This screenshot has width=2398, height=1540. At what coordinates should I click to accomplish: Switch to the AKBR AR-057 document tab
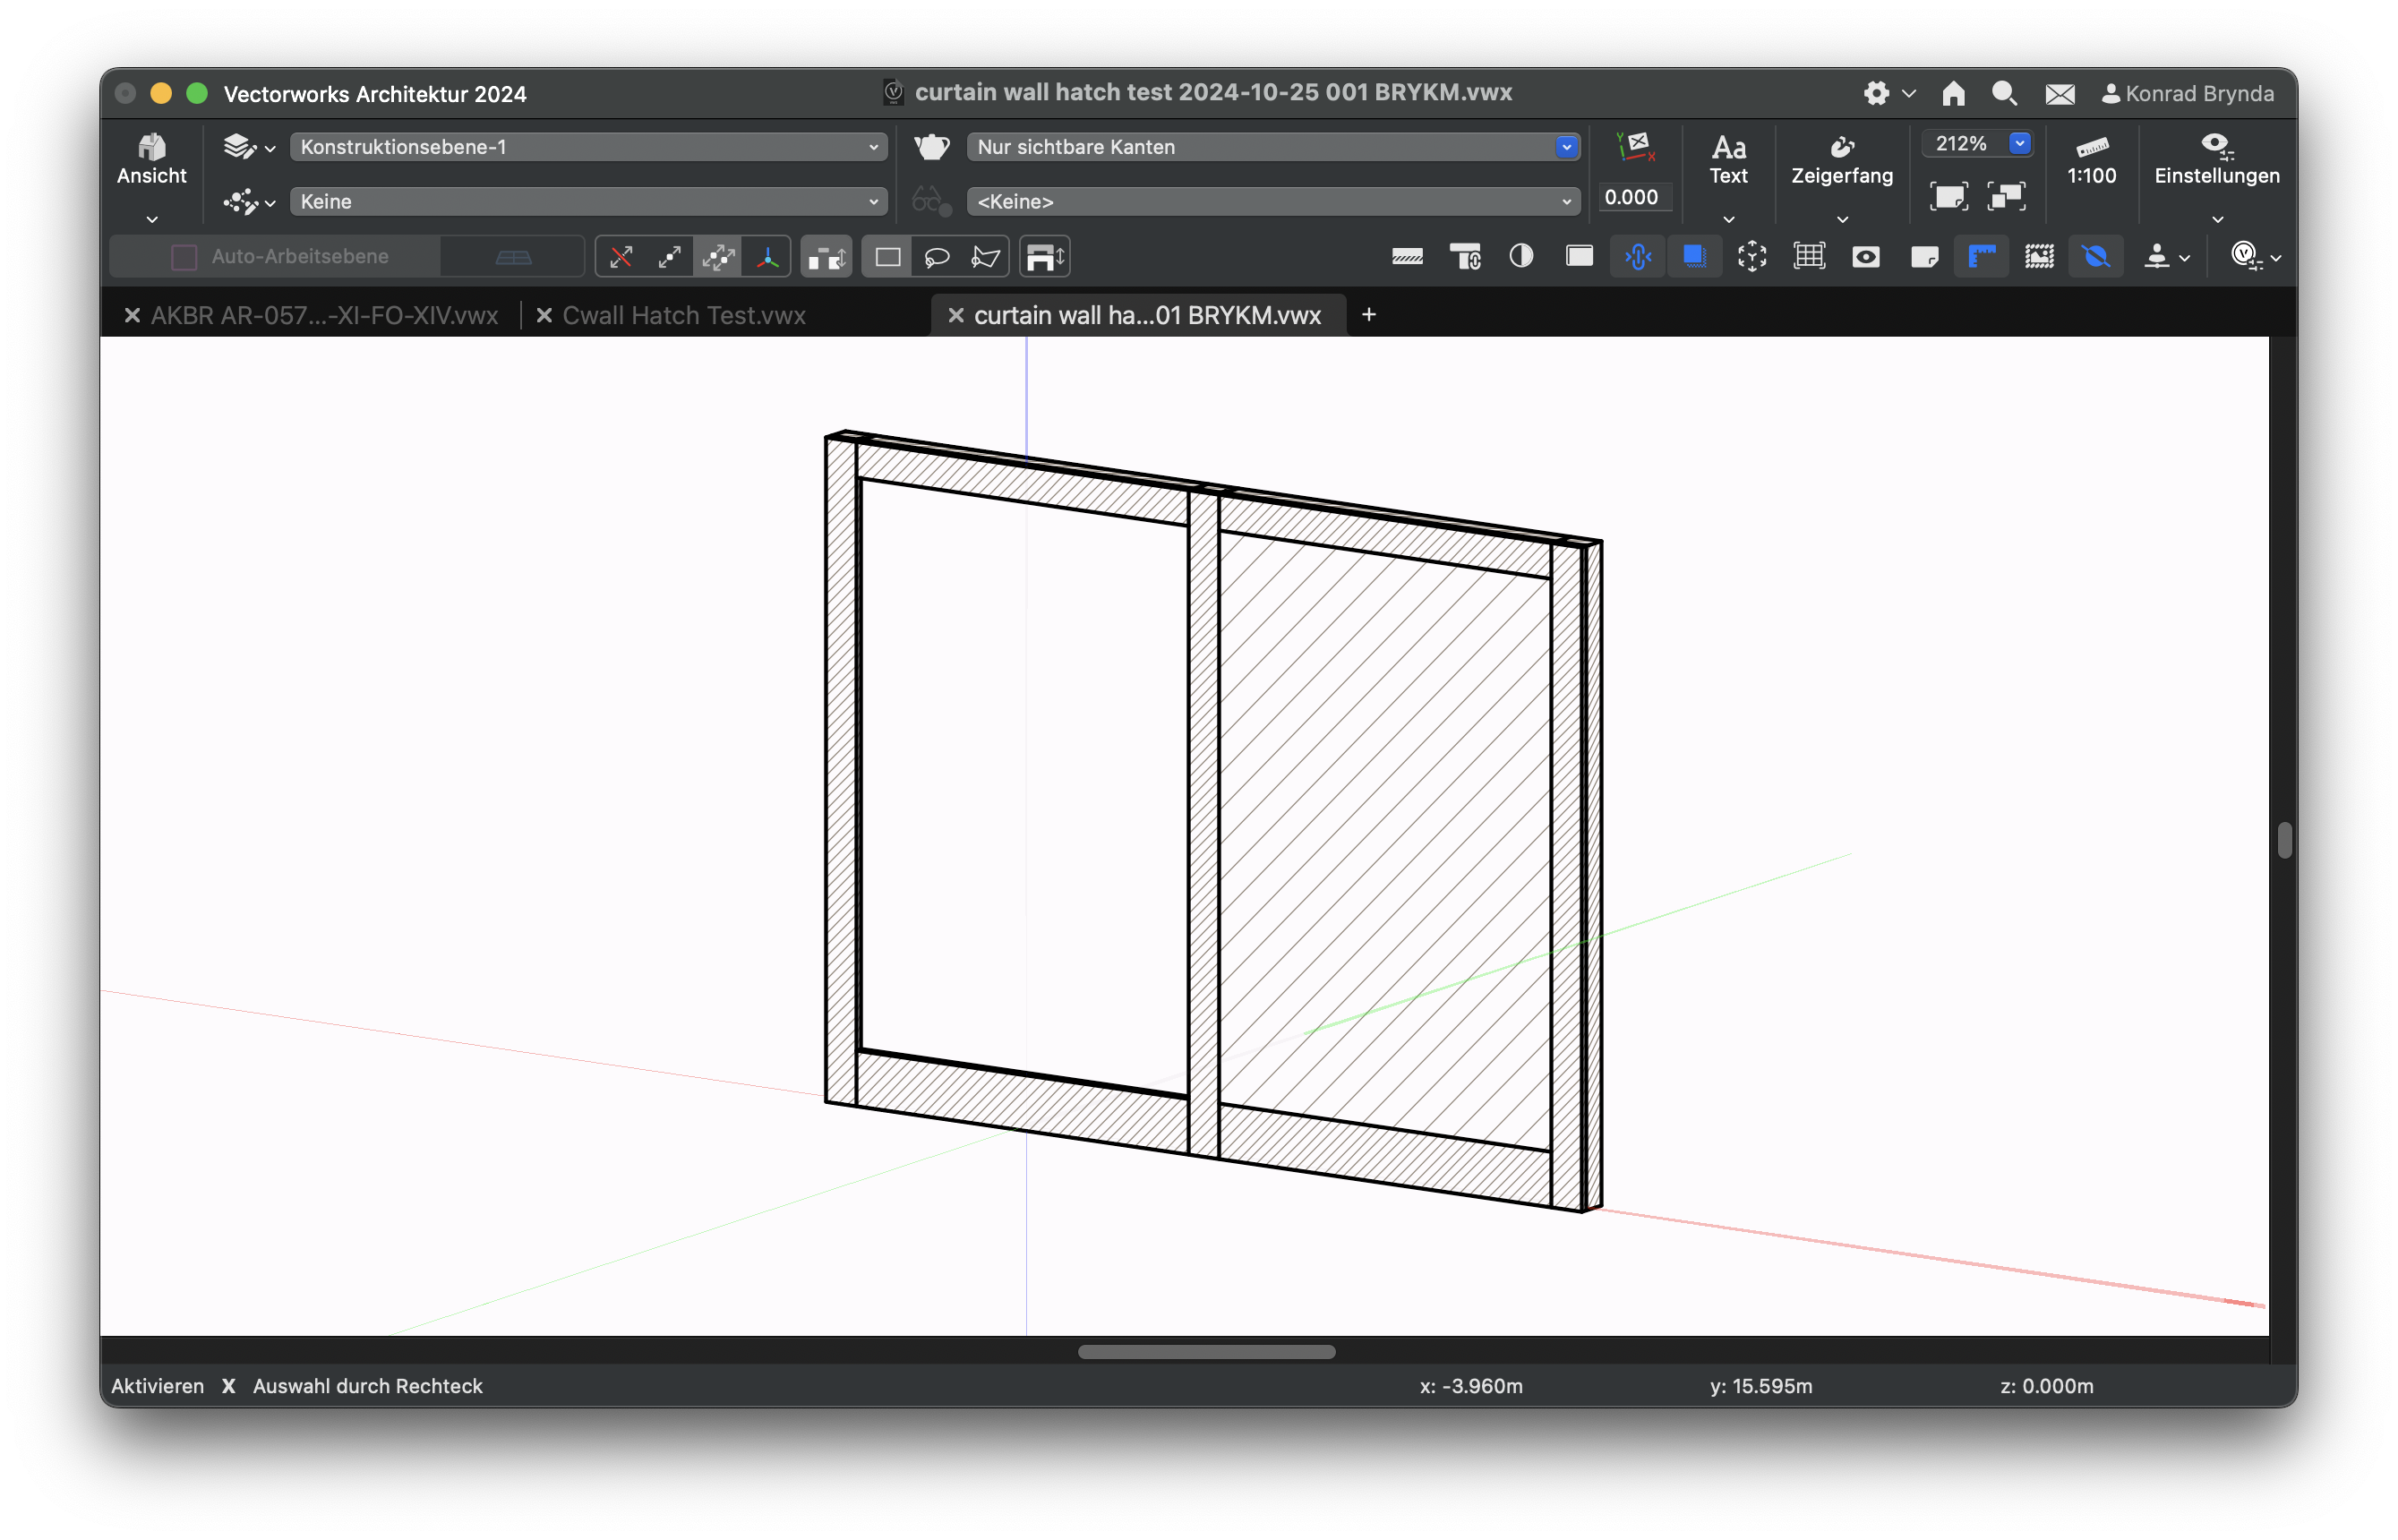tap(324, 315)
